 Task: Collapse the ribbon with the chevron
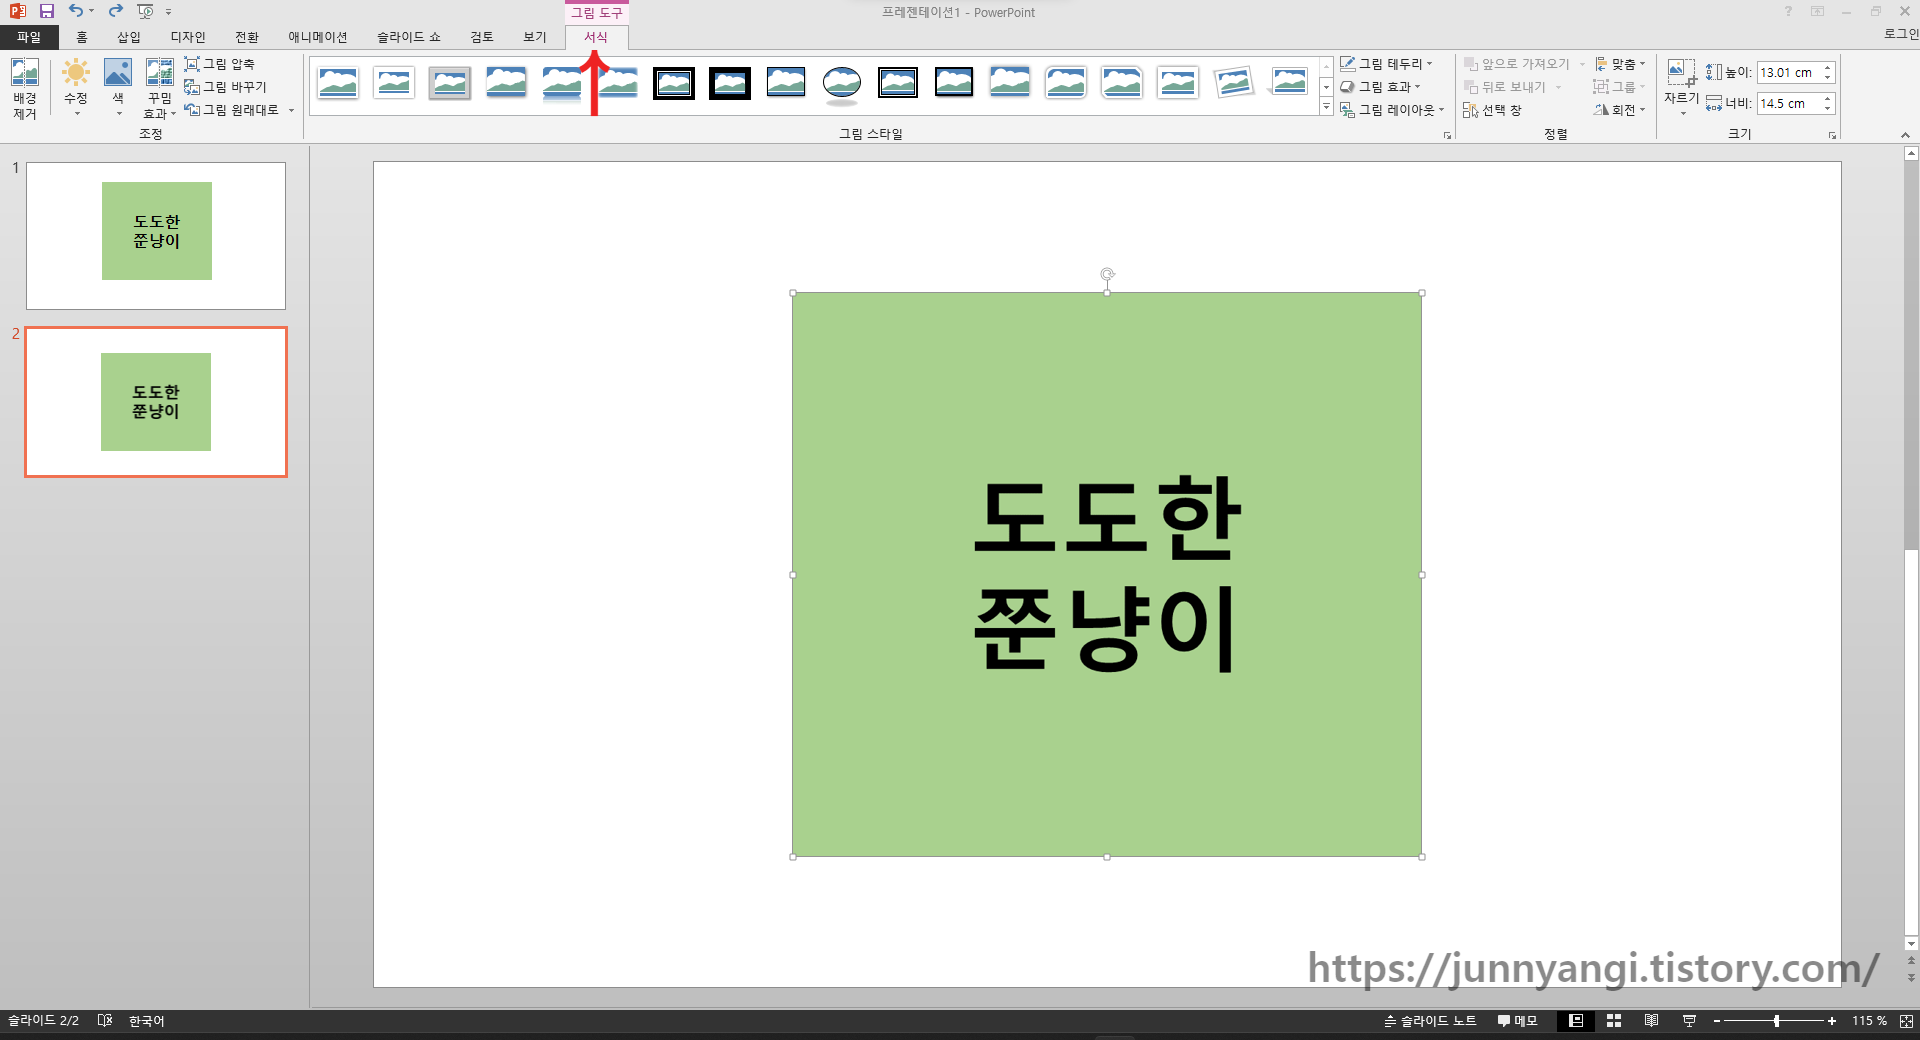1905,135
